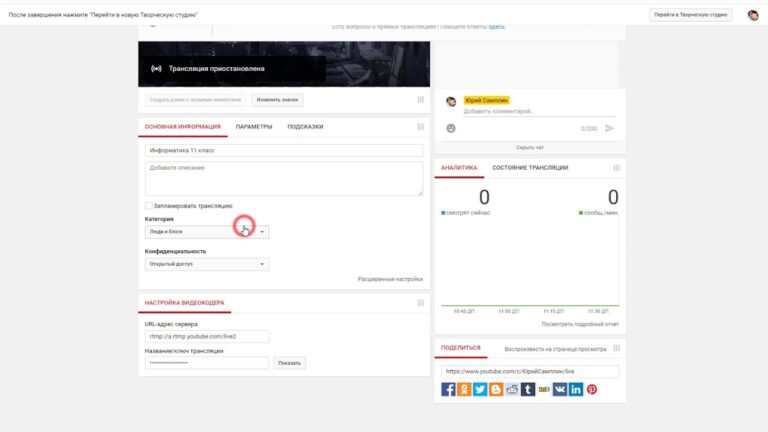Select the Настройка видеокодера tab
The width and height of the screenshot is (768, 432).
[x=185, y=303]
